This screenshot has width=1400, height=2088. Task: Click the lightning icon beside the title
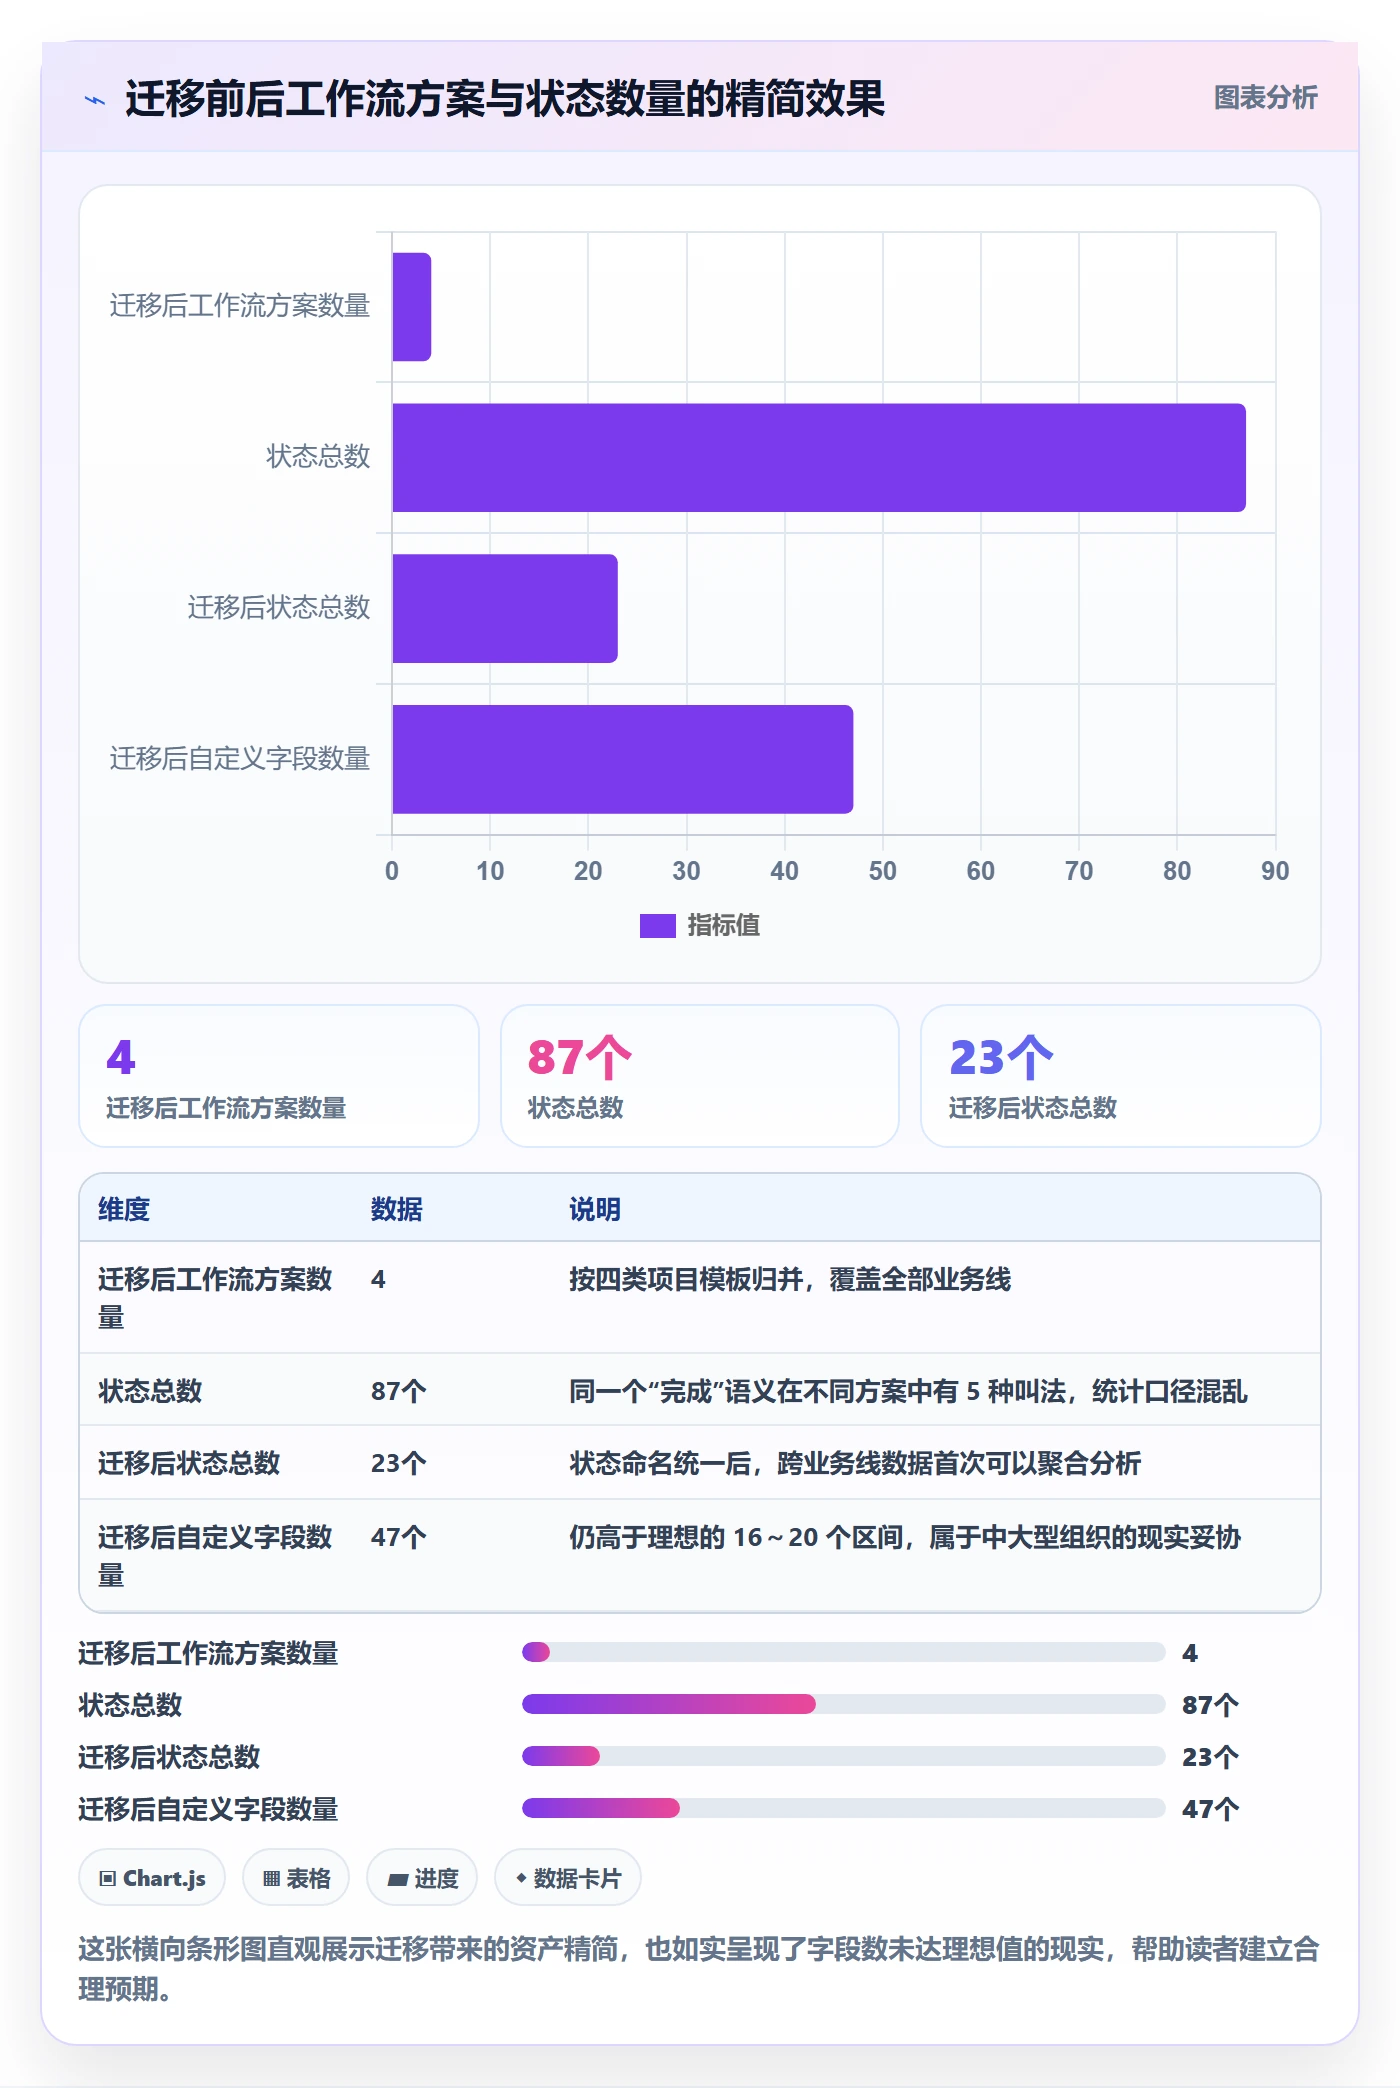(x=95, y=100)
